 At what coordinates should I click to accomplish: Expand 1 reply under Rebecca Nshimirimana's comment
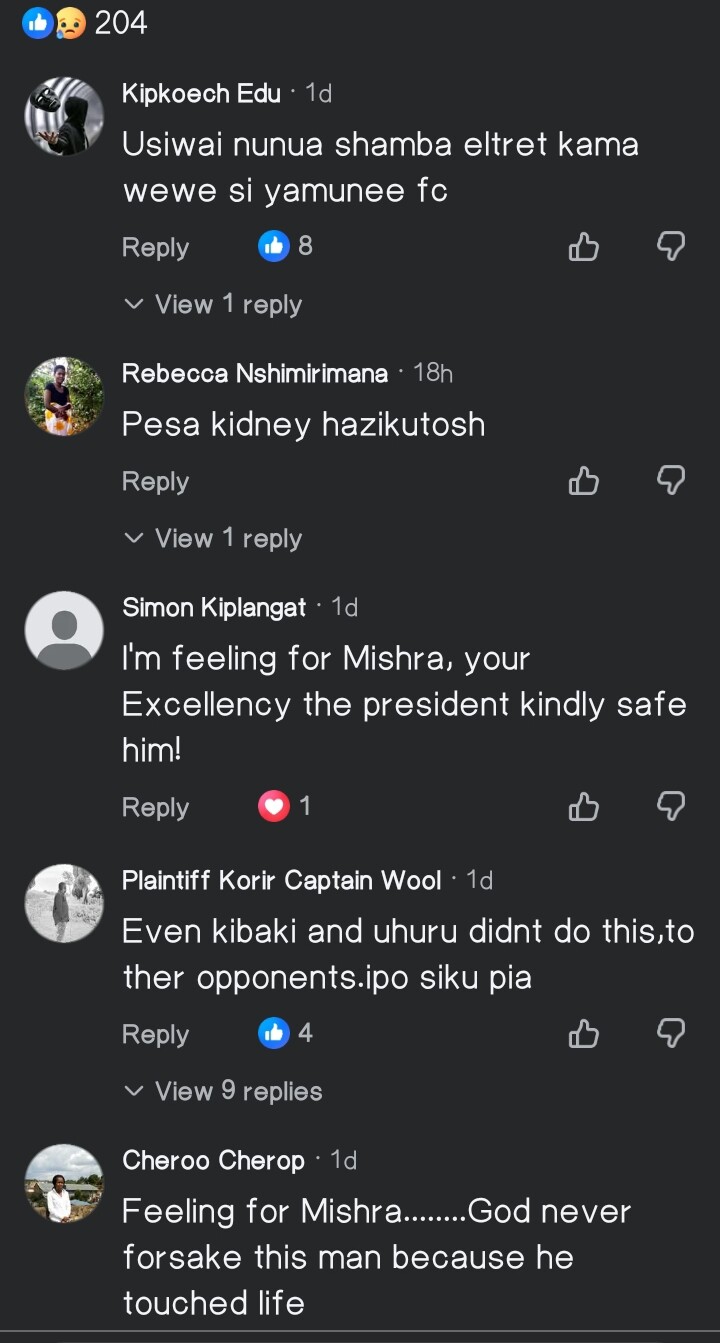point(213,538)
